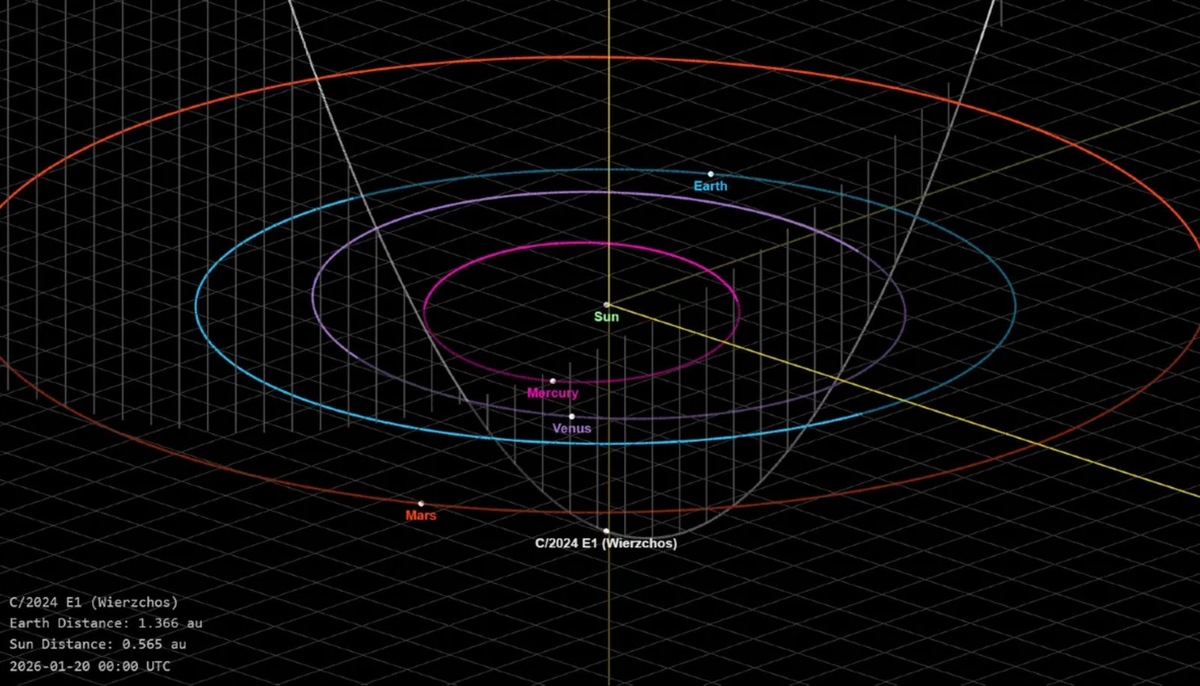
Task: Click the Sun's position marker
Action: 607,303
